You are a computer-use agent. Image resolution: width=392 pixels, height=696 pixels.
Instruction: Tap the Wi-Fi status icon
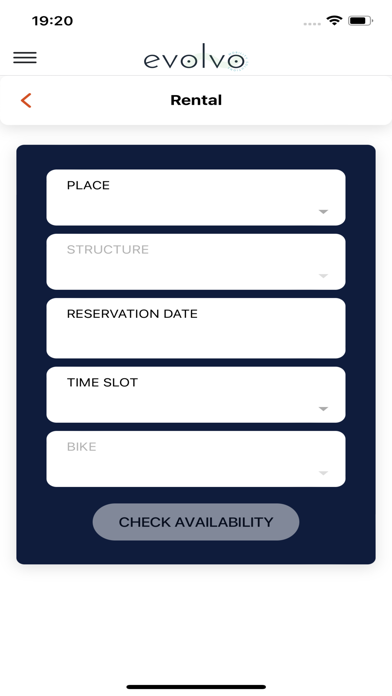pos(334,20)
